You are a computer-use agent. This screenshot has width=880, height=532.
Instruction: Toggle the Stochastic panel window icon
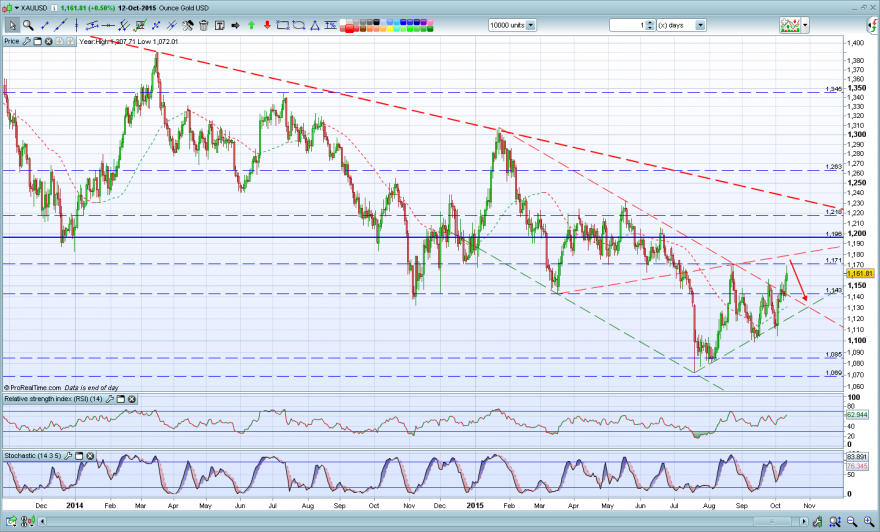click(79, 456)
